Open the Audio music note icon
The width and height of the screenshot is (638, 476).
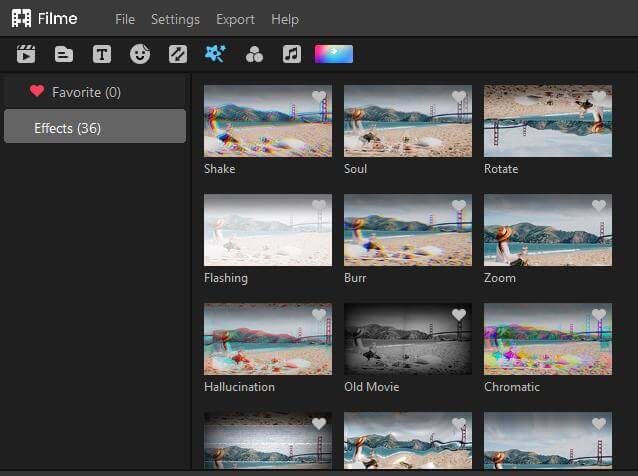292,54
